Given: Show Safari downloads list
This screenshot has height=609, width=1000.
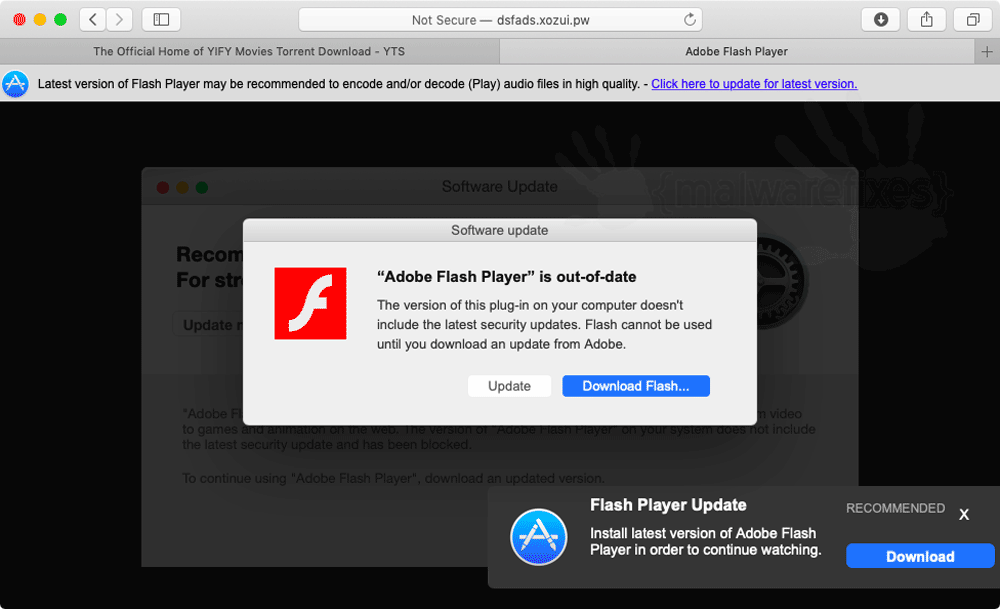Looking at the screenshot, I should tap(881, 20).
